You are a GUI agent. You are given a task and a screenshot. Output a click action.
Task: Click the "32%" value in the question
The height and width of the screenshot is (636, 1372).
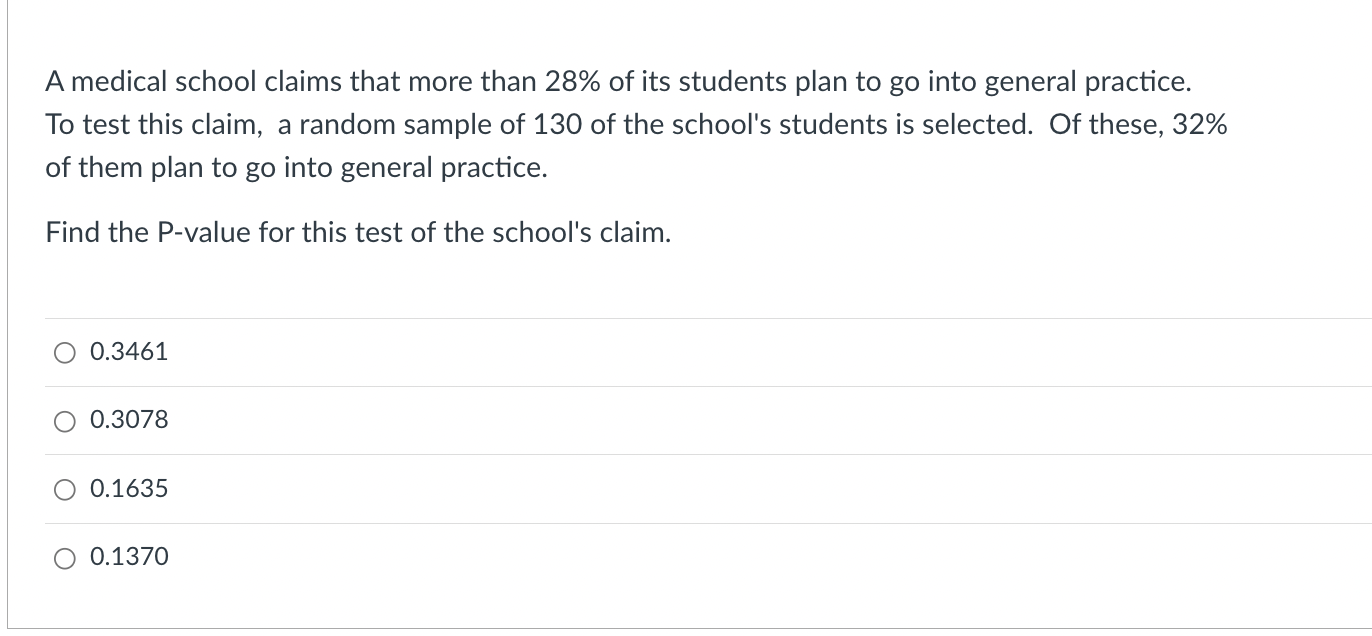1200,125
